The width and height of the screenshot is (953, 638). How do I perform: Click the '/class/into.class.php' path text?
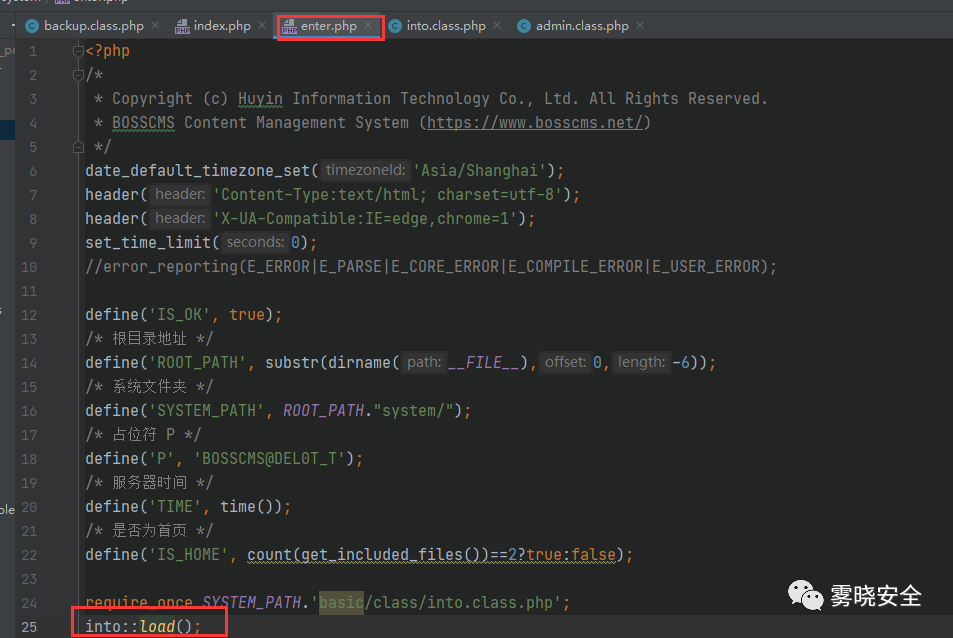coord(463,603)
